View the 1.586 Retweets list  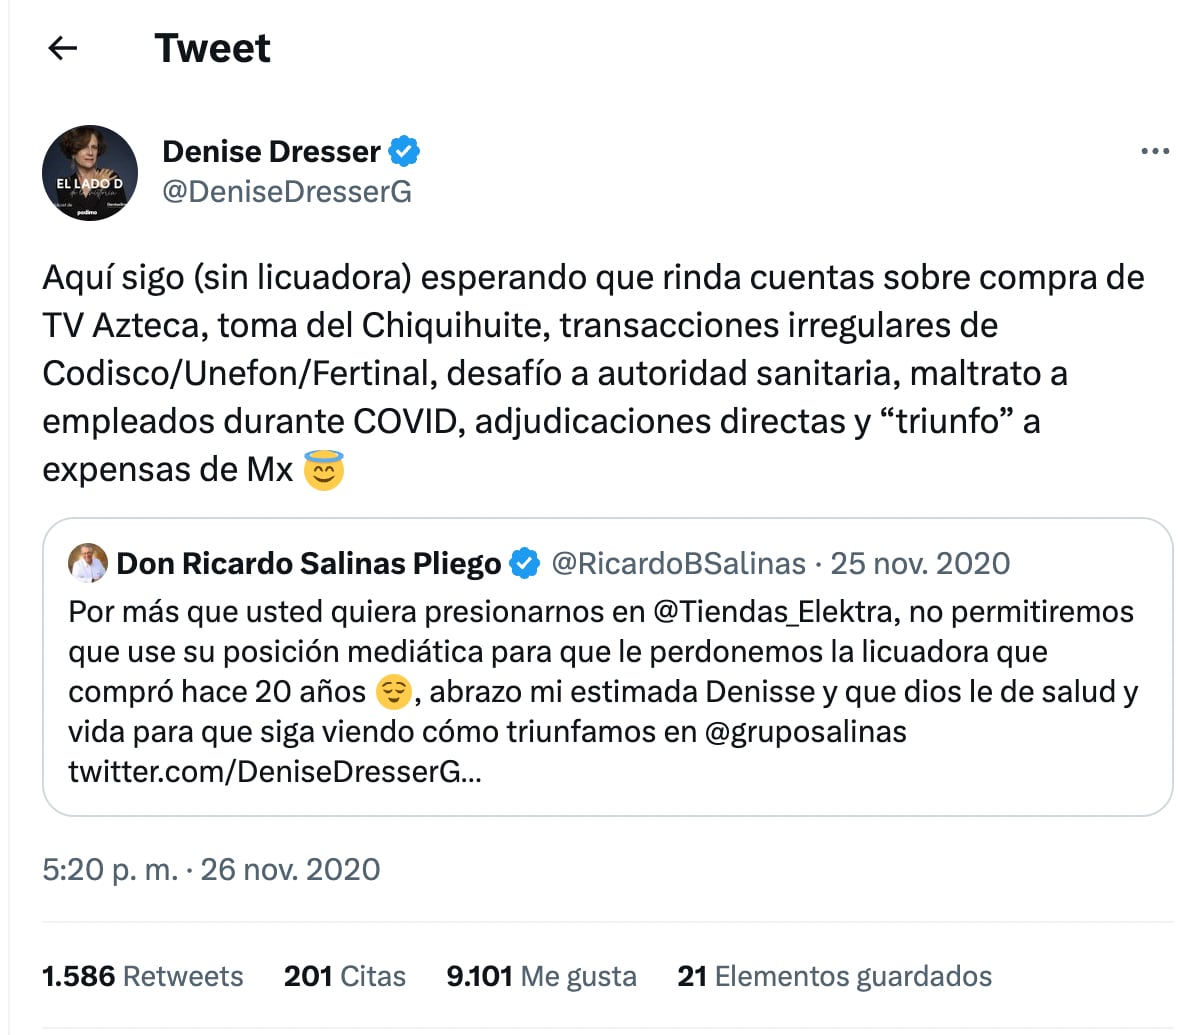(142, 976)
